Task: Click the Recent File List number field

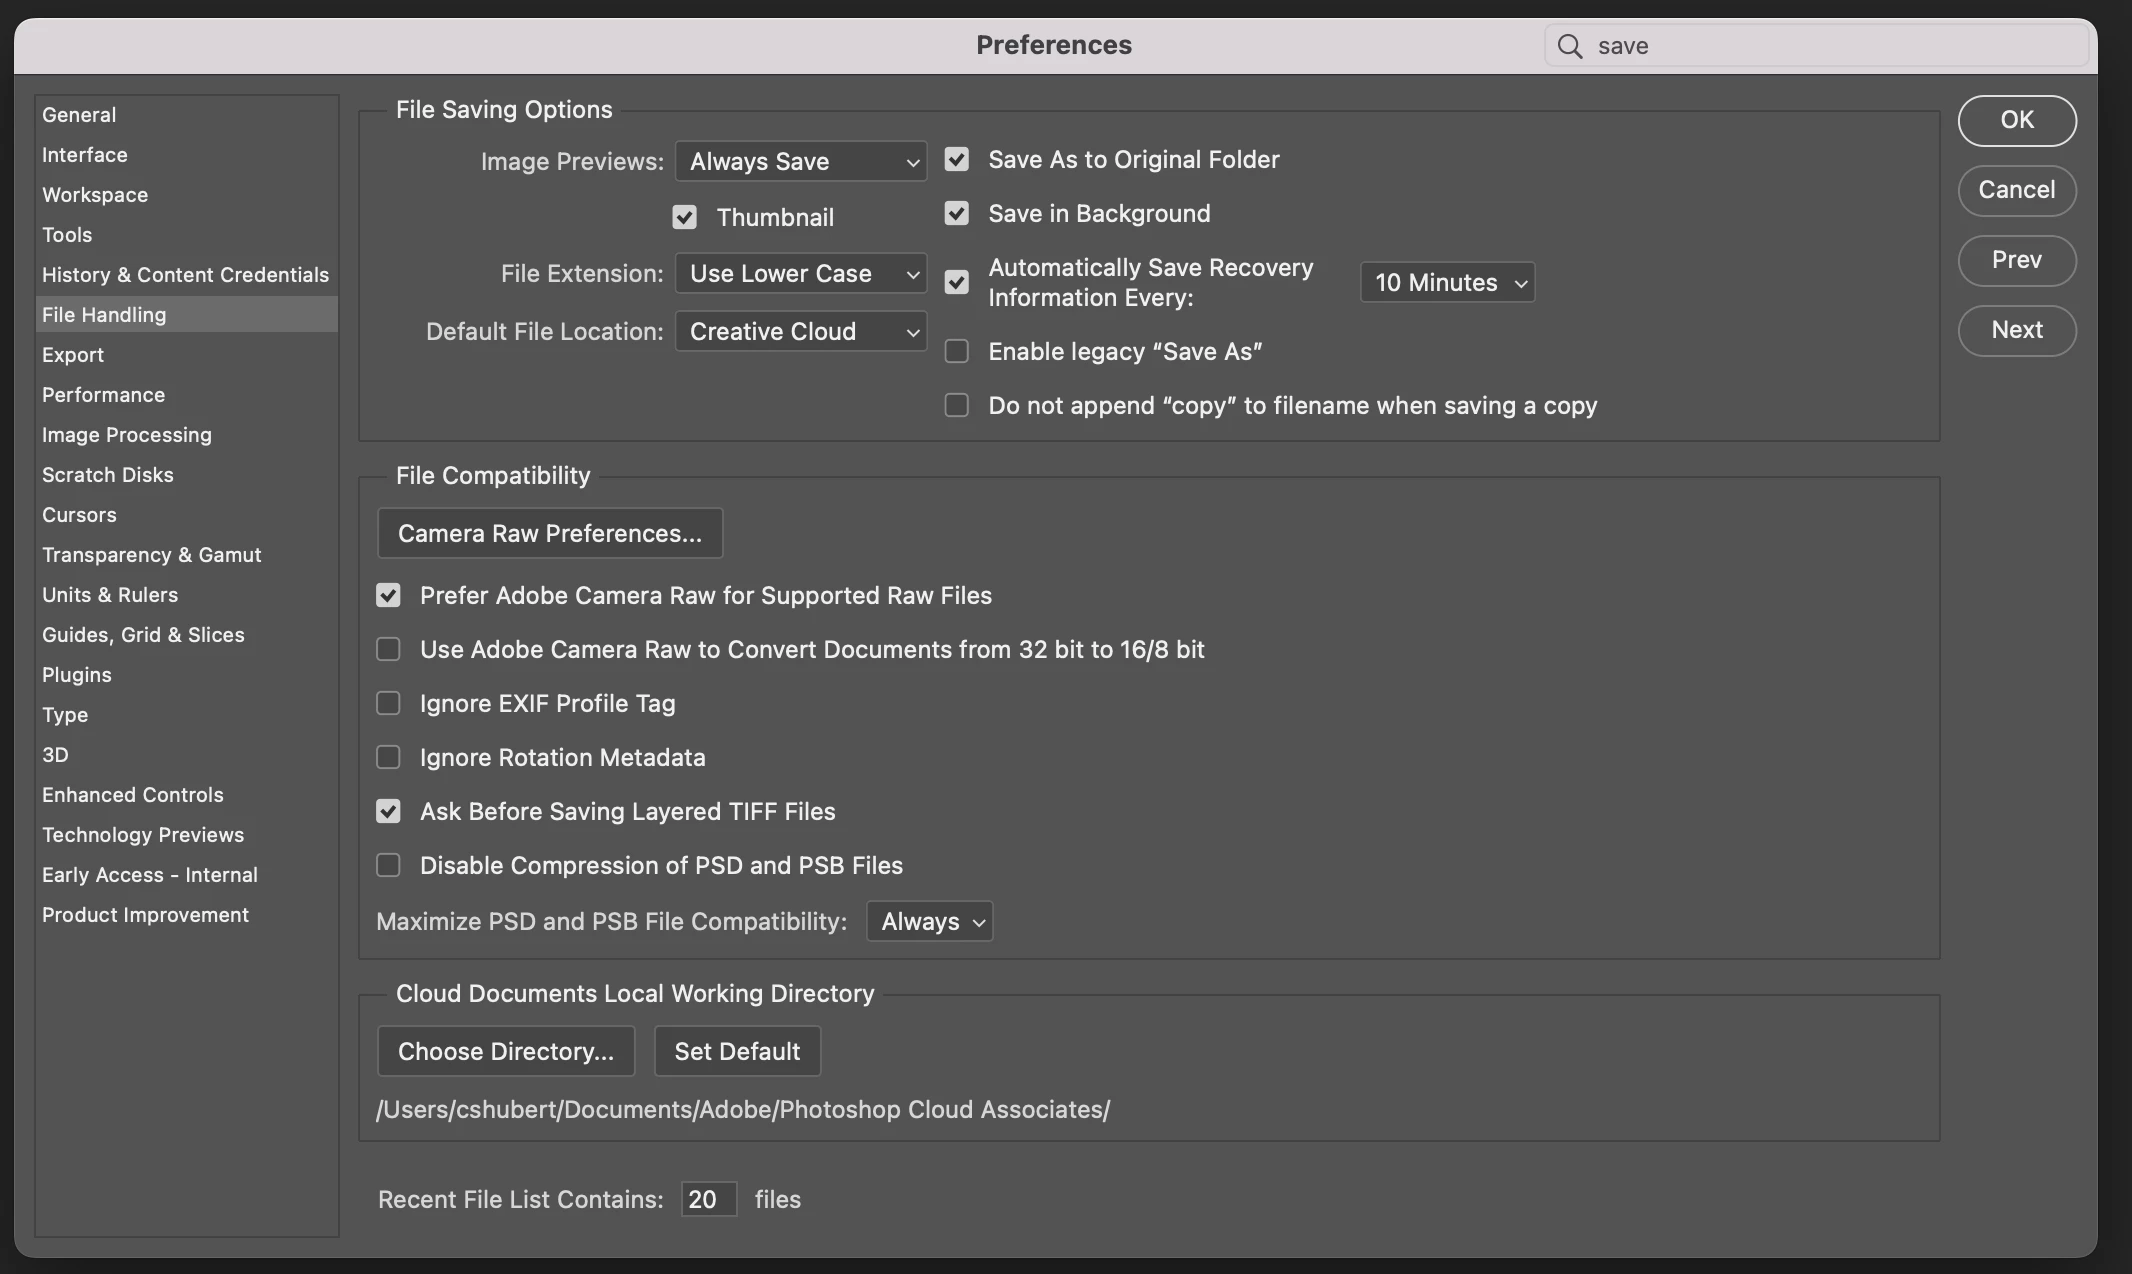Action: coord(708,1200)
